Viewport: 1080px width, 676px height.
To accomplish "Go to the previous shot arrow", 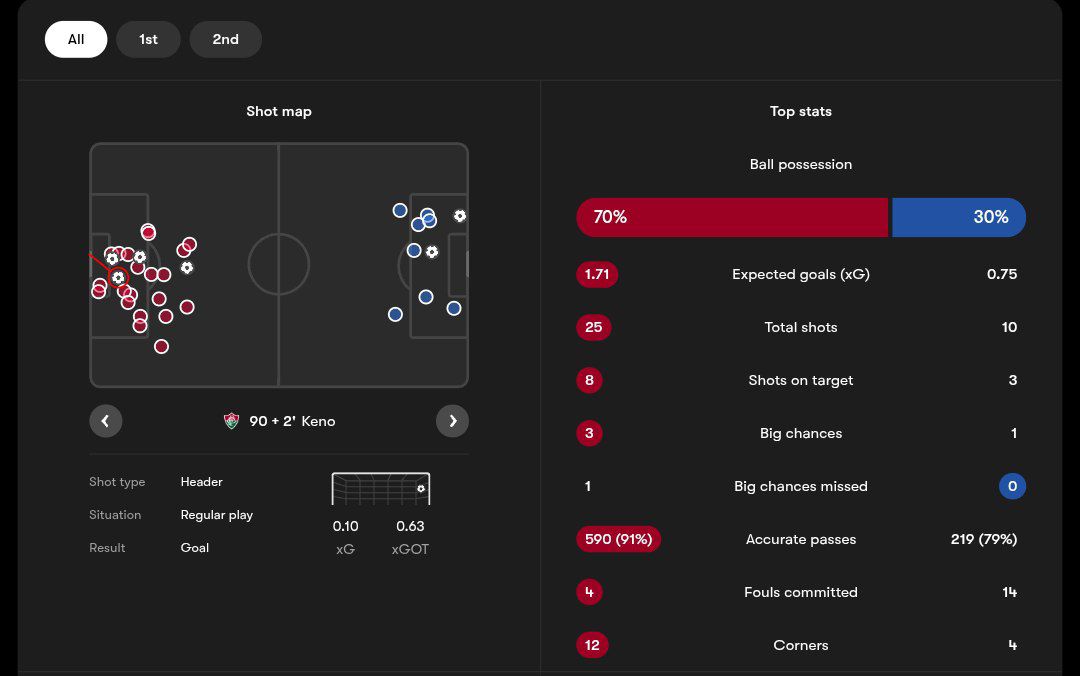I will click(x=105, y=421).
